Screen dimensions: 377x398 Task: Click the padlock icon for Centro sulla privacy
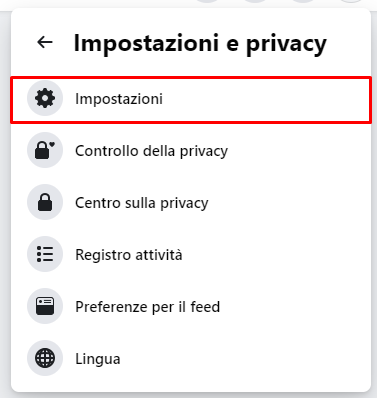[x=45, y=202]
